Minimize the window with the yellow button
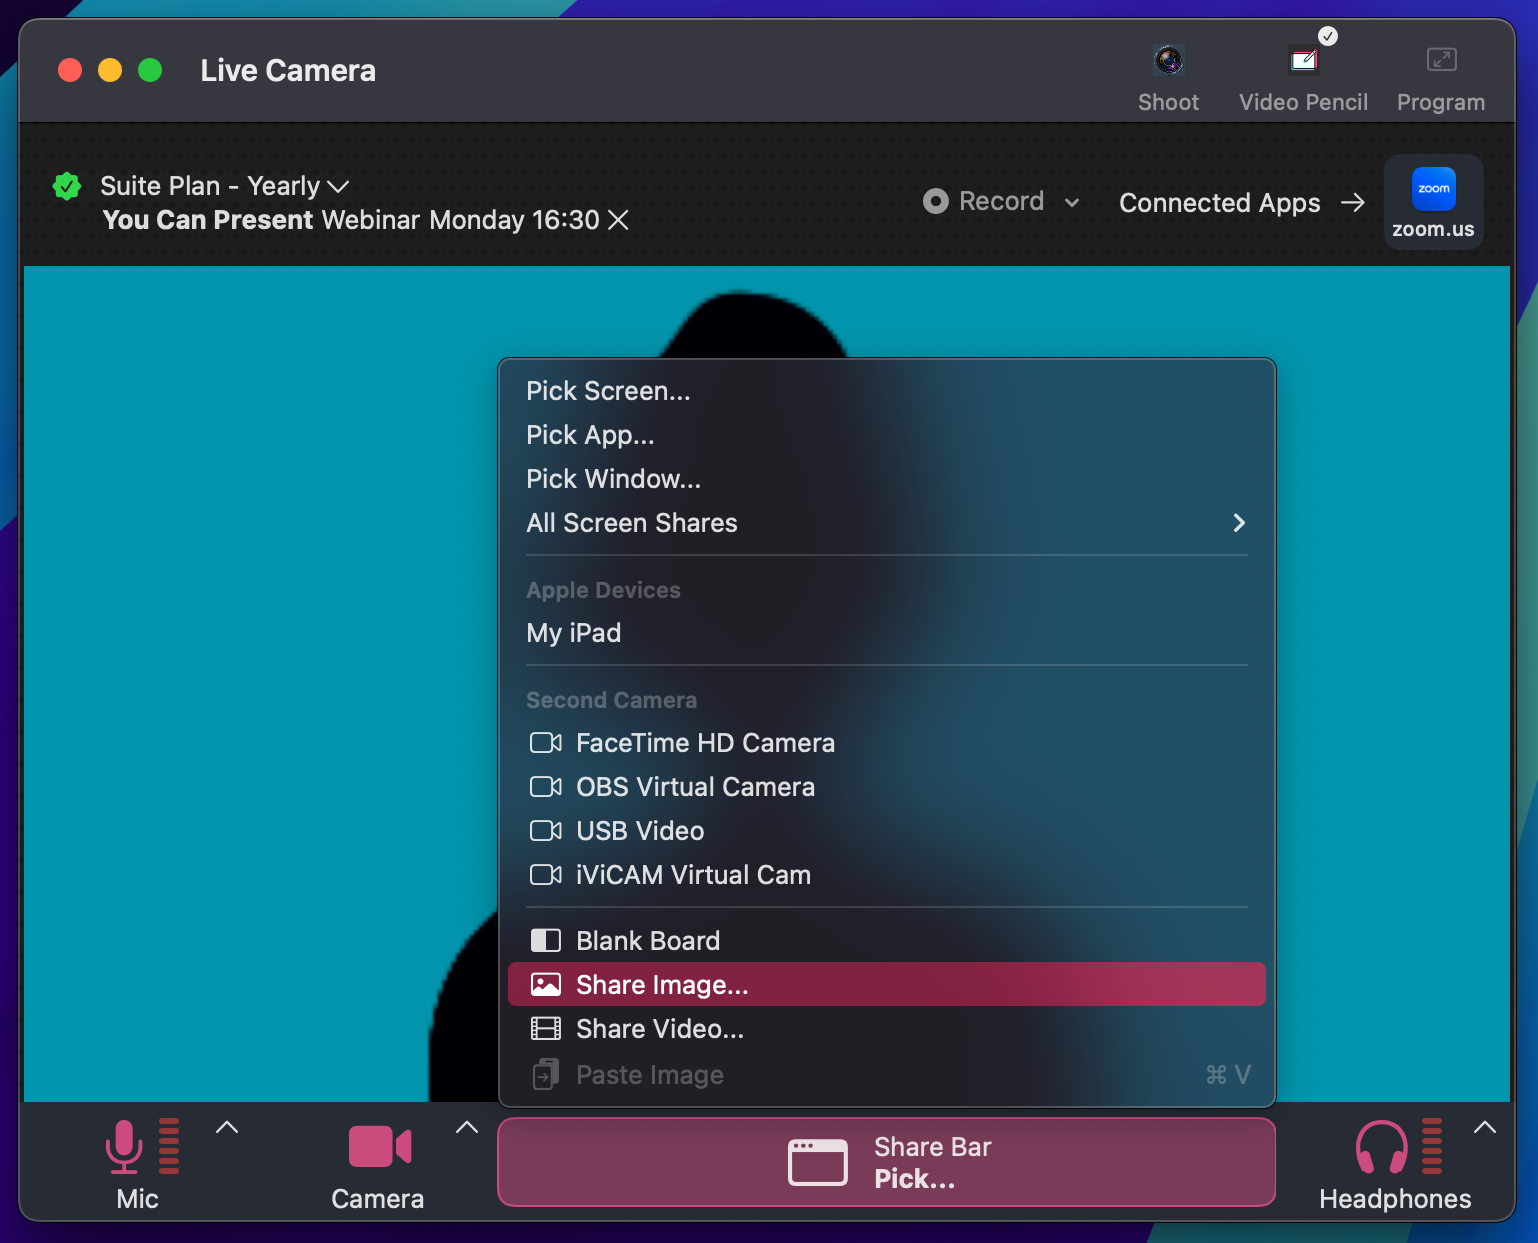This screenshot has width=1538, height=1243. (110, 70)
